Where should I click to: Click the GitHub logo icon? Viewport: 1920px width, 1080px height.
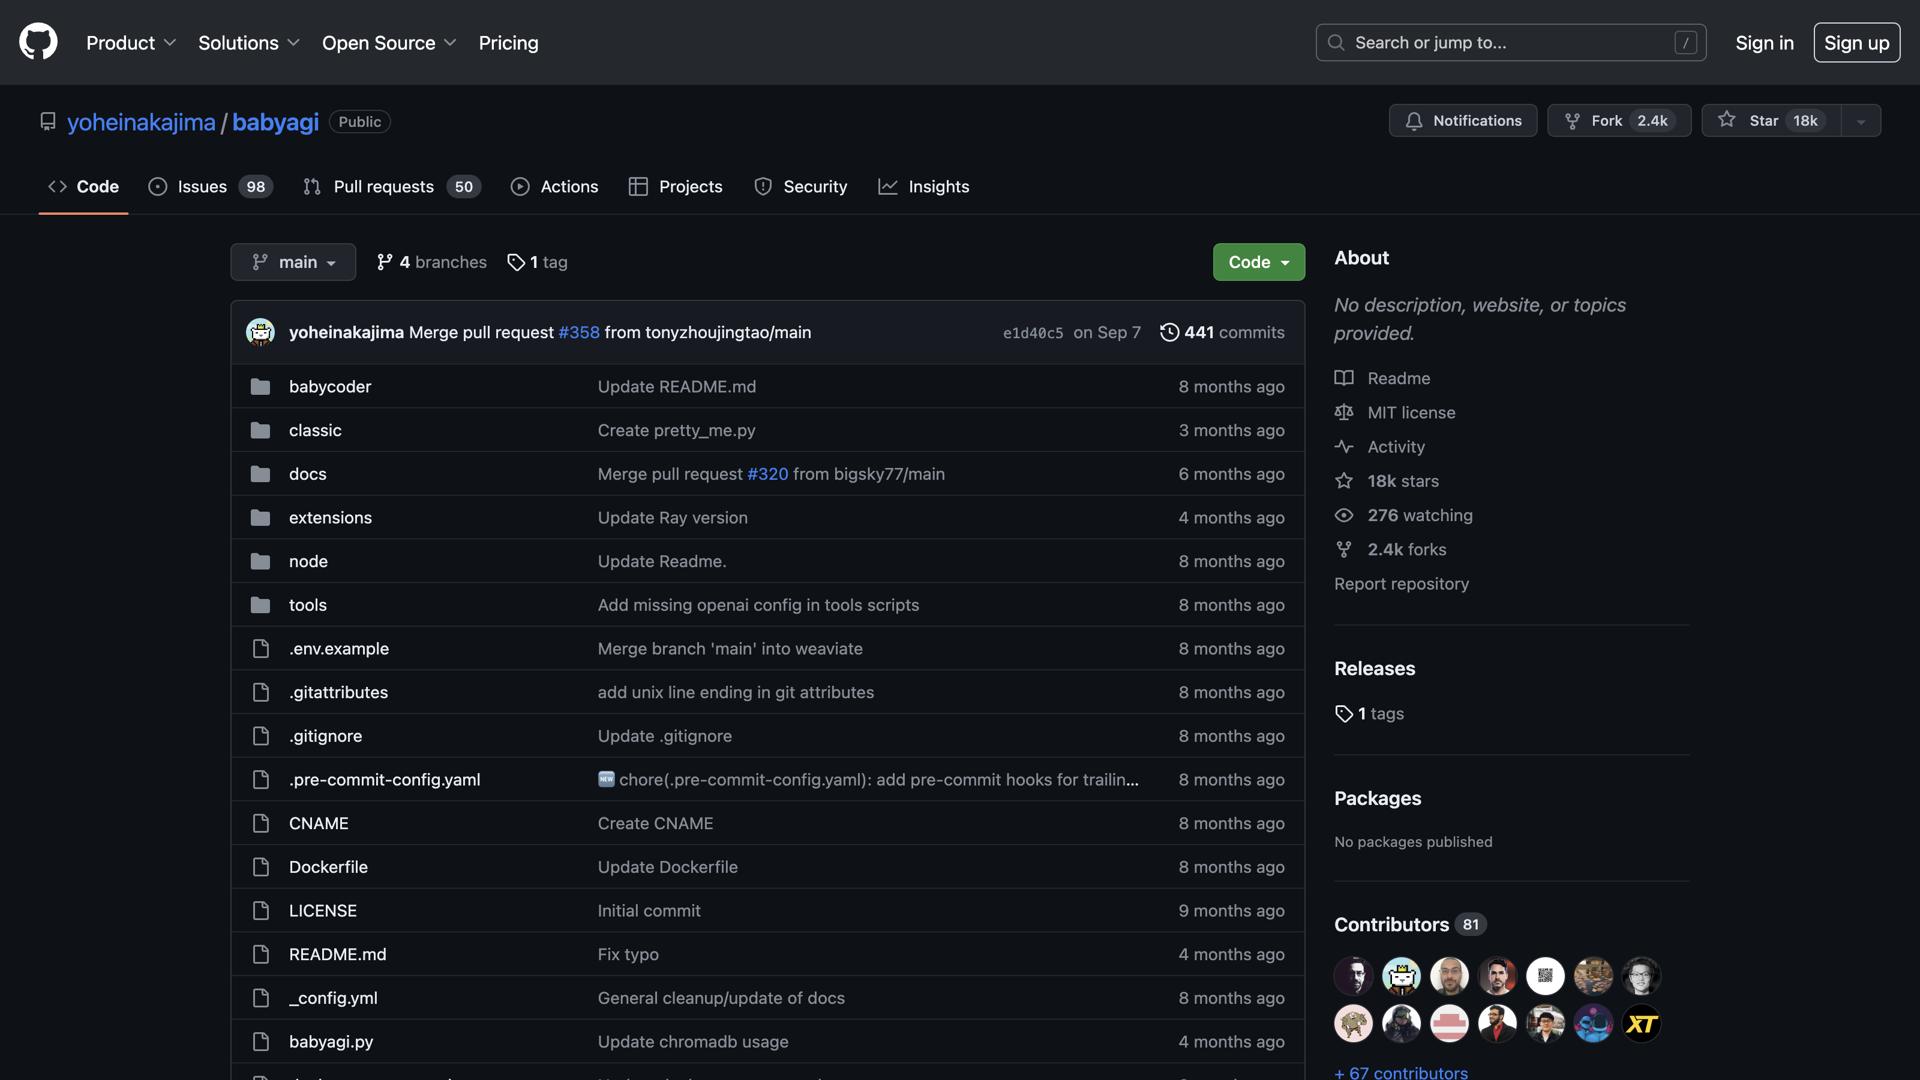[38, 42]
